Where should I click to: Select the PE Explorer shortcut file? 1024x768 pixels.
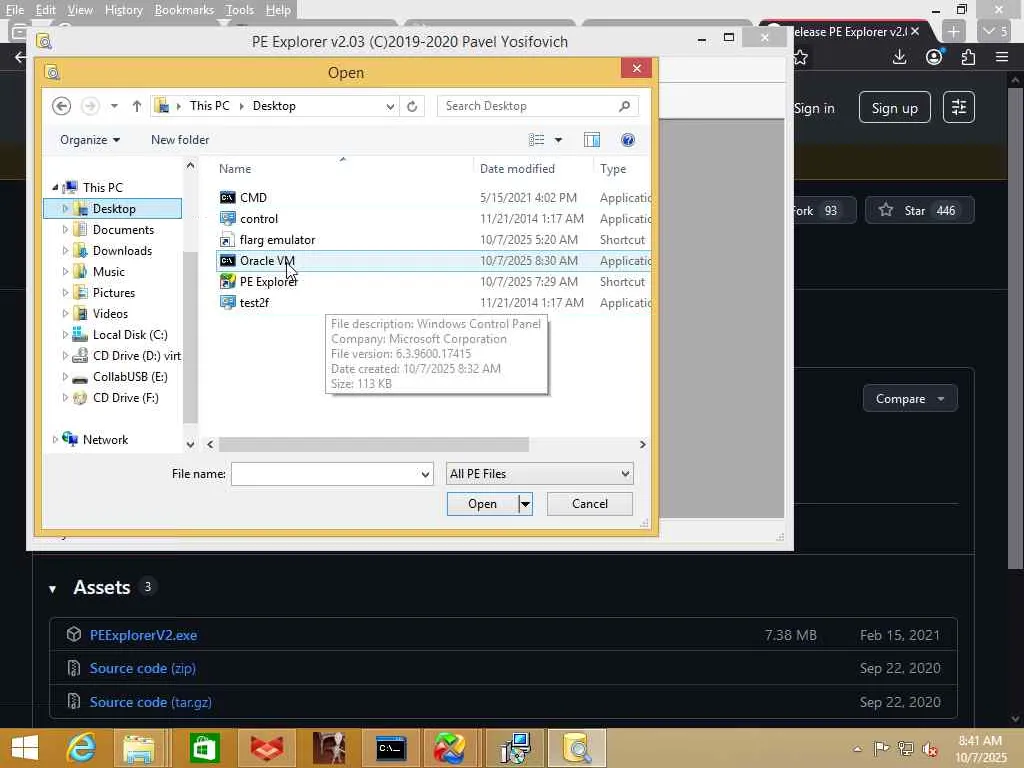click(268, 281)
